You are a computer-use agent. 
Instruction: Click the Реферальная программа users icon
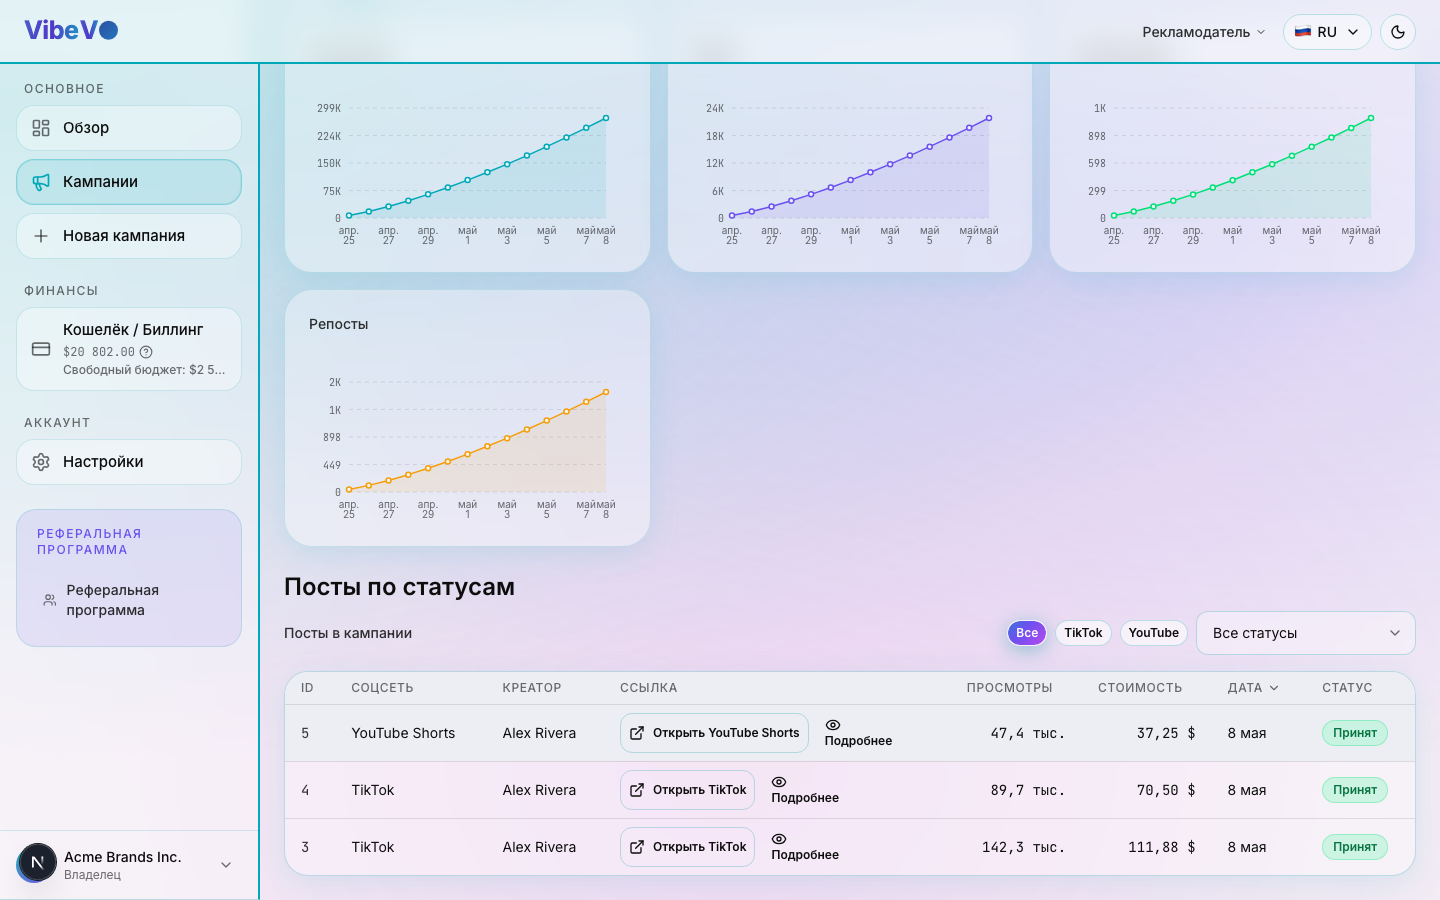(49, 600)
